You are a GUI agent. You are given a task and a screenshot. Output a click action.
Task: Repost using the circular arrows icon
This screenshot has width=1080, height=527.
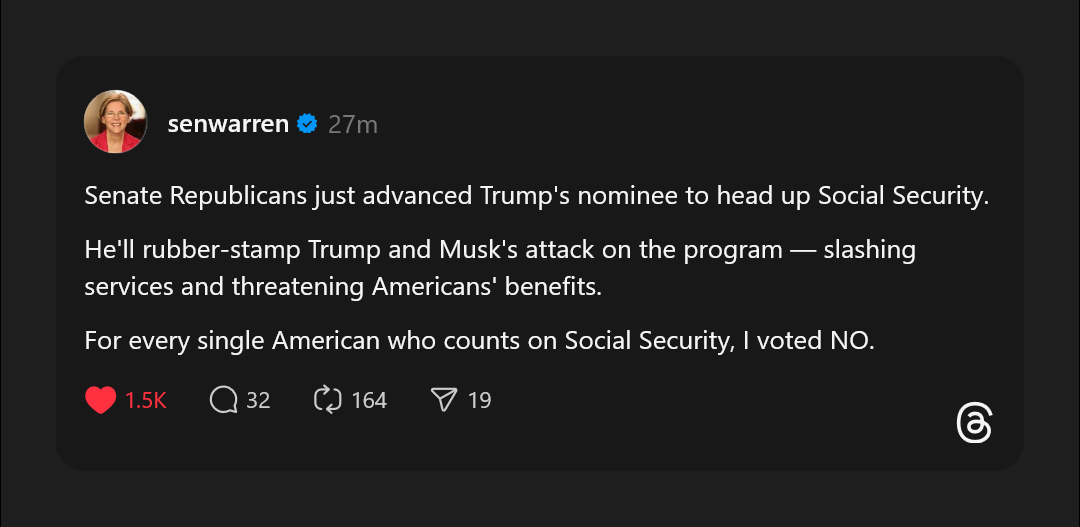point(328,400)
